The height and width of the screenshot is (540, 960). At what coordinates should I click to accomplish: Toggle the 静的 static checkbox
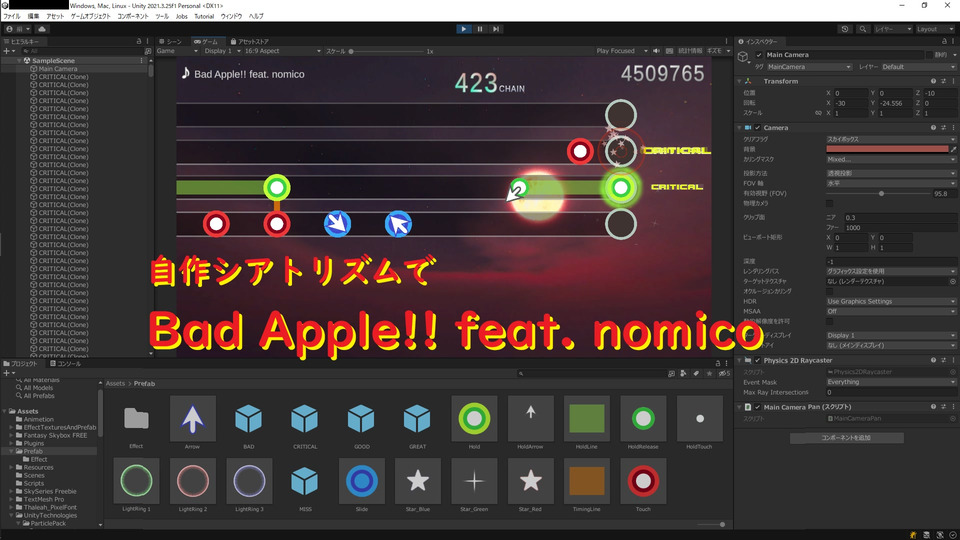929,54
